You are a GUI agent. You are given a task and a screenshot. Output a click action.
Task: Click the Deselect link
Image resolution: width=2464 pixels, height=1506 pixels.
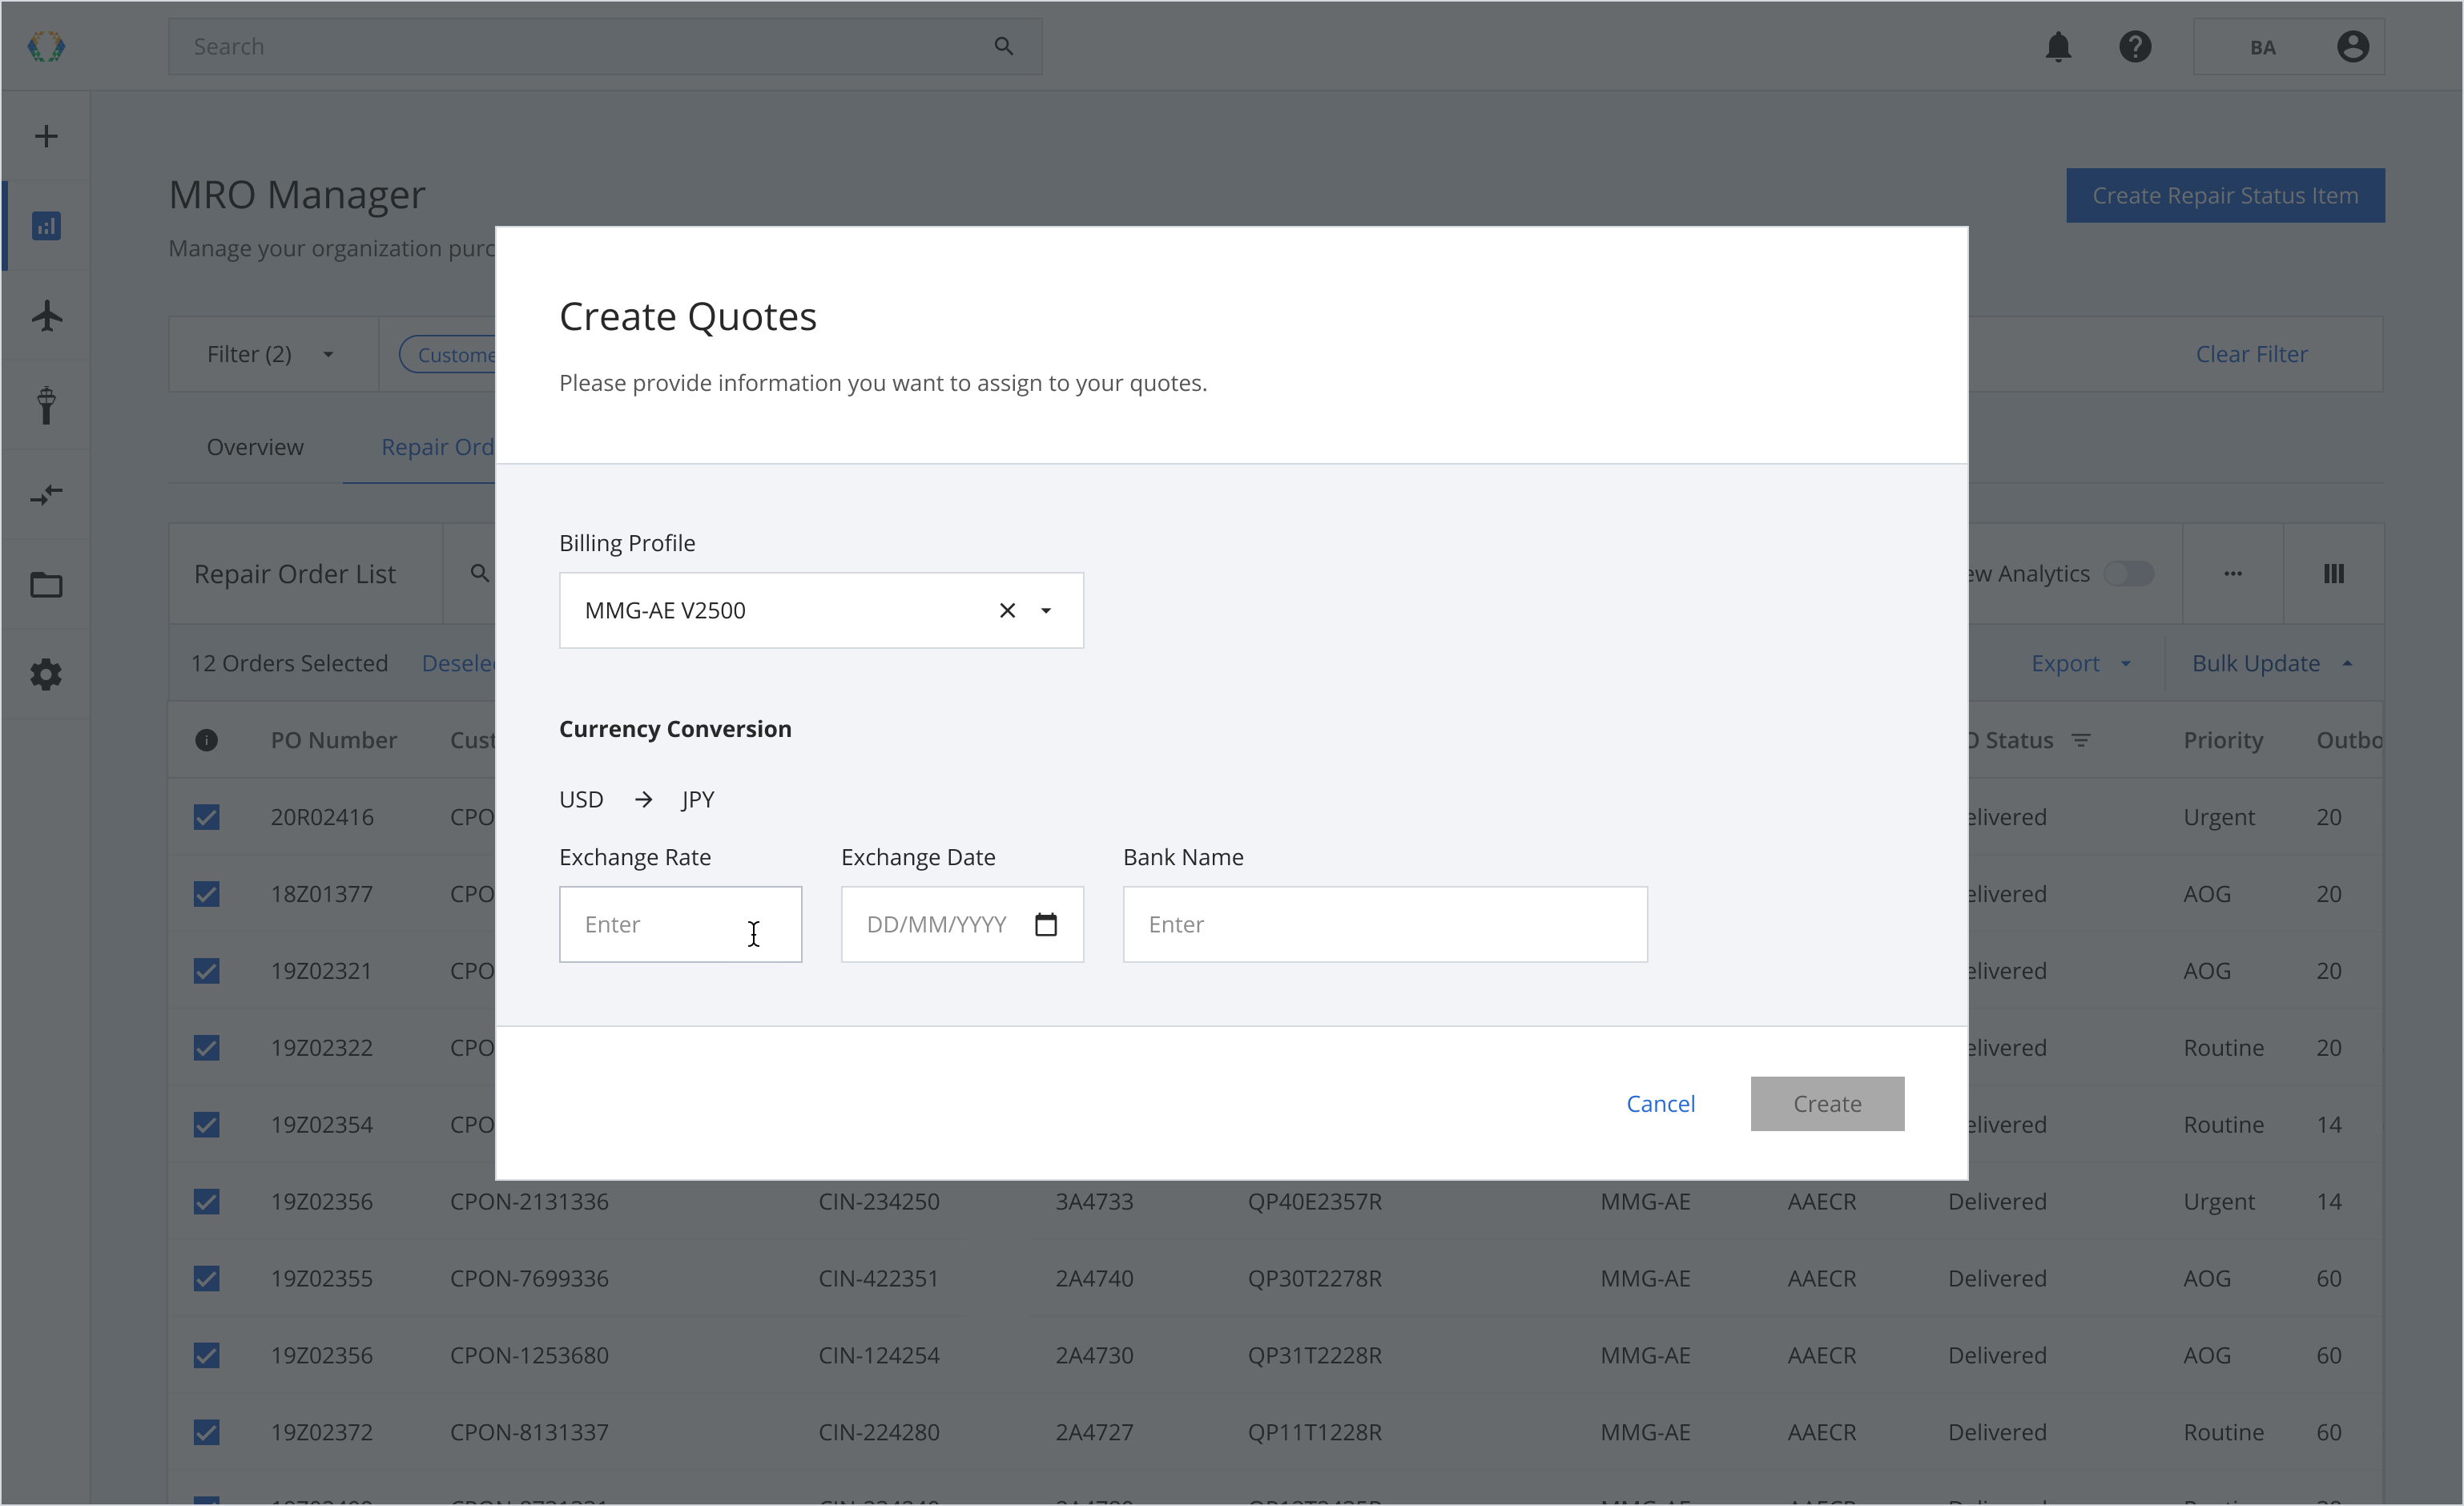pos(458,663)
